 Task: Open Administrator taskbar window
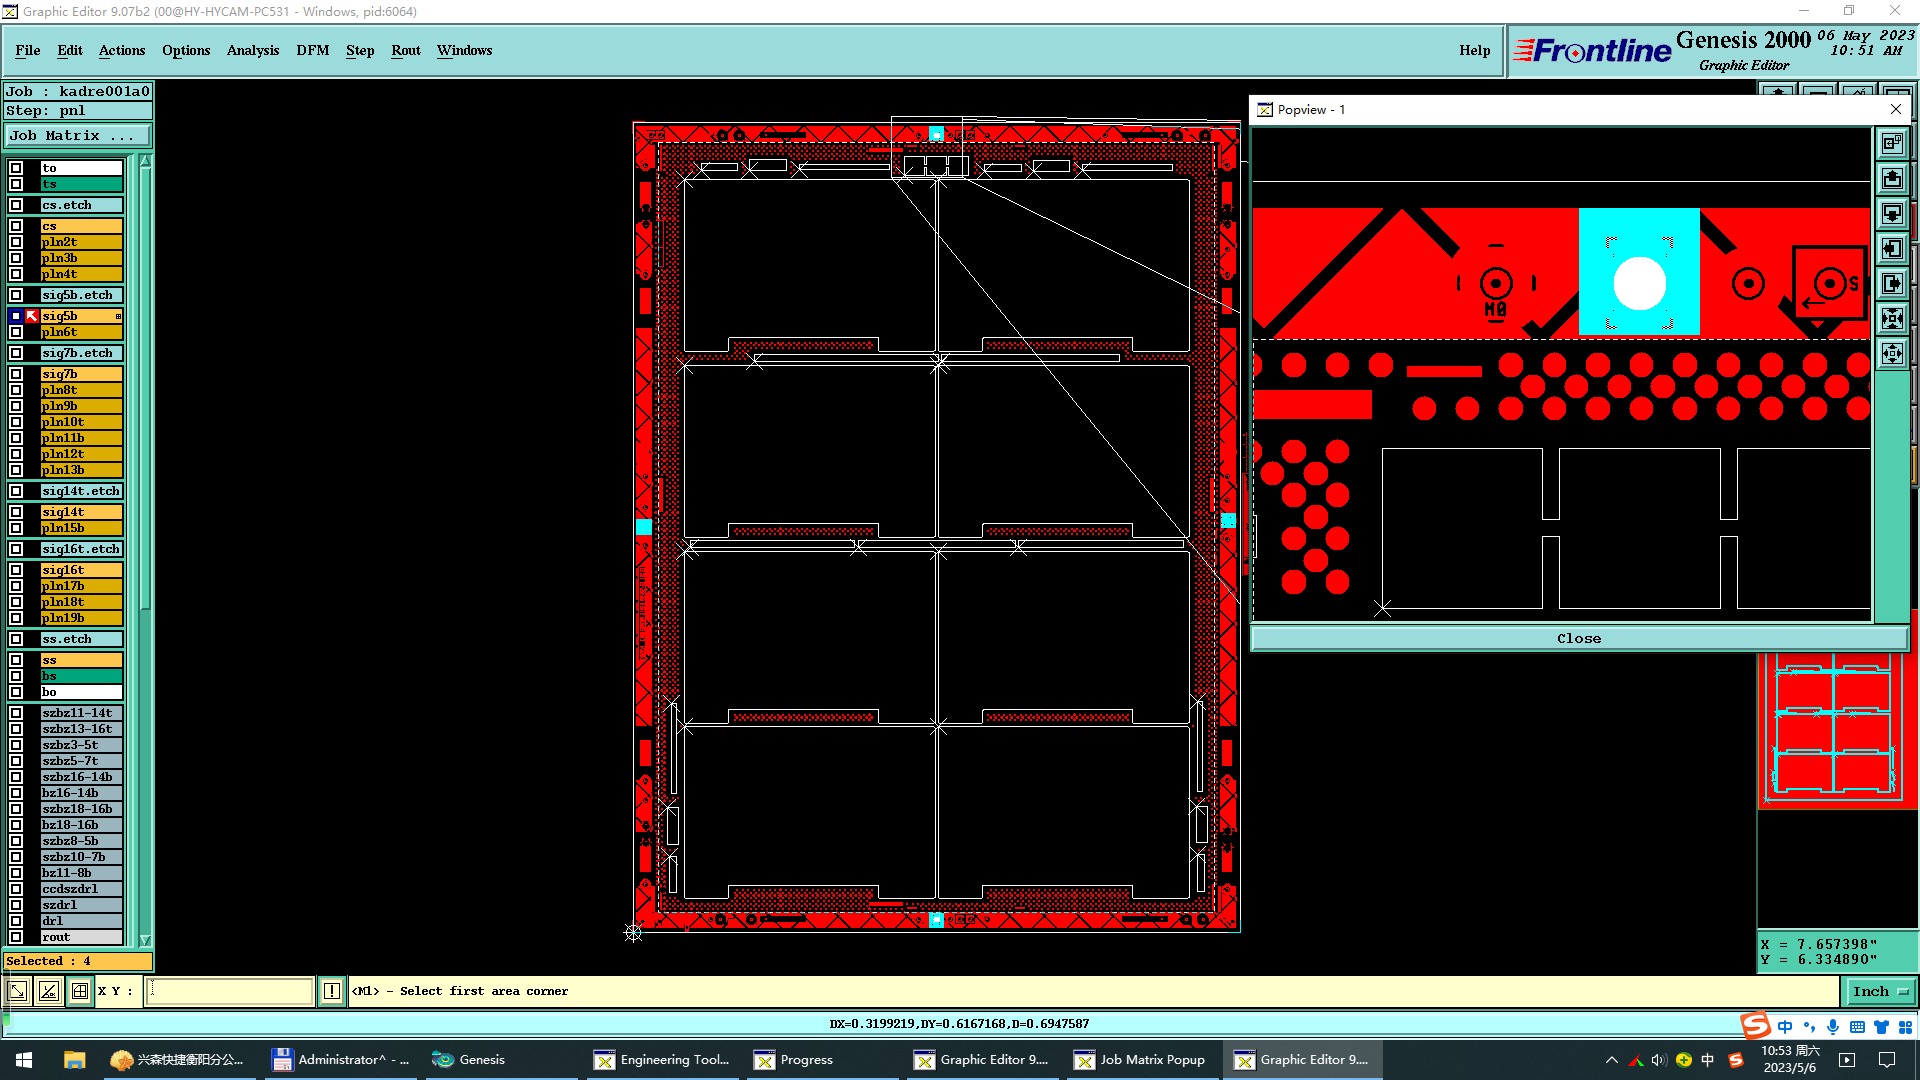tap(343, 1060)
